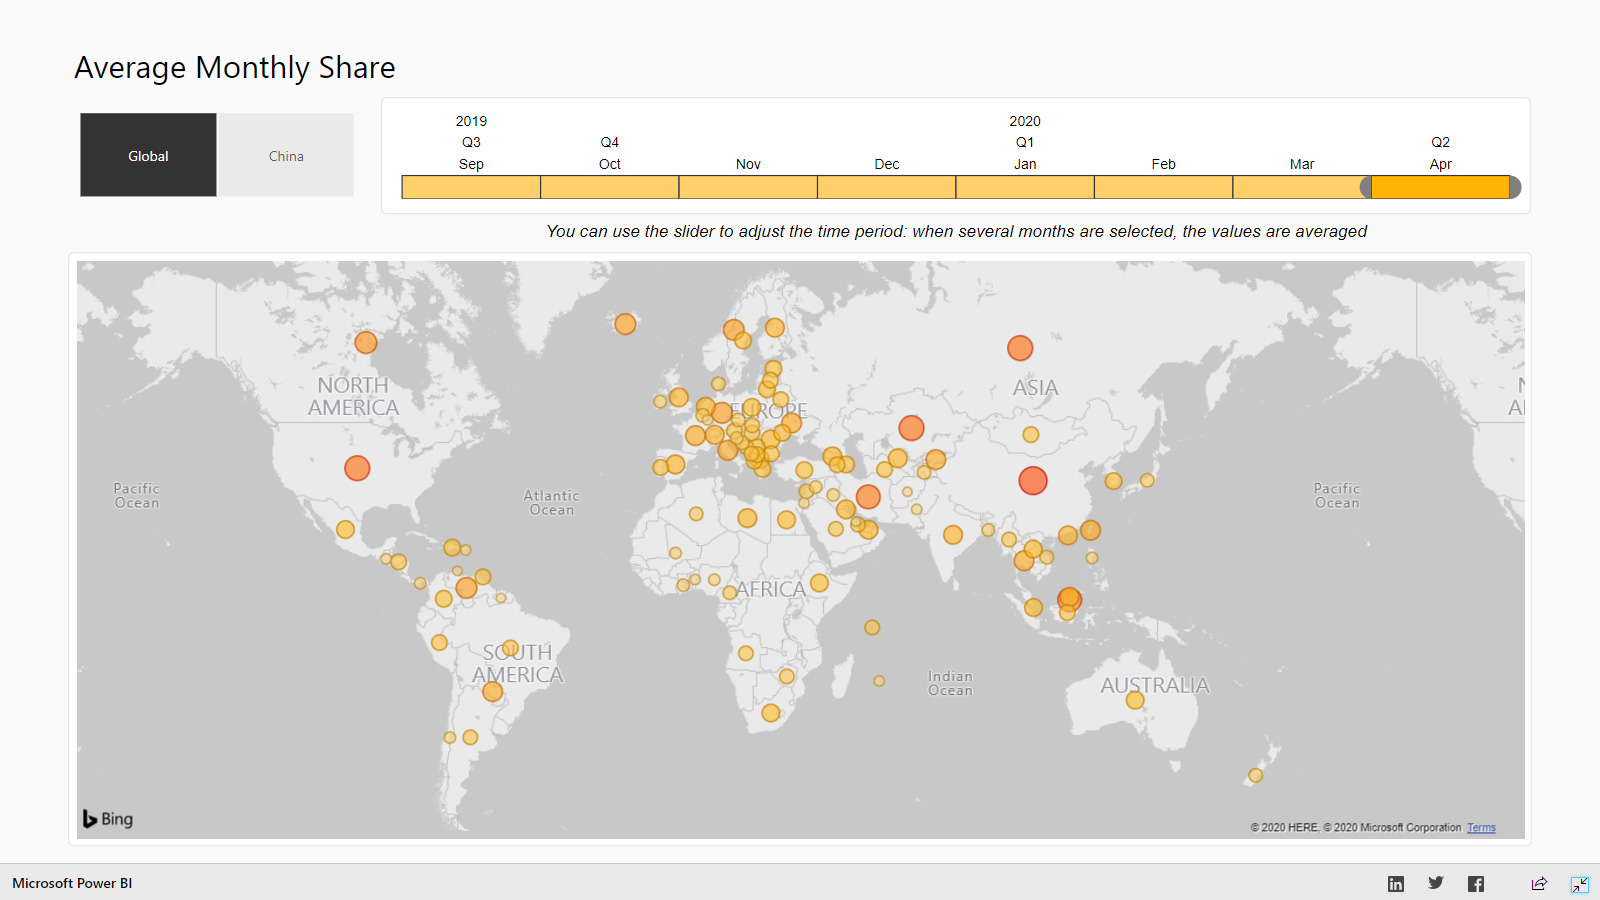The width and height of the screenshot is (1600, 900).
Task: Grab the left timeline slider handle
Action: click(x=1366, y=187)
